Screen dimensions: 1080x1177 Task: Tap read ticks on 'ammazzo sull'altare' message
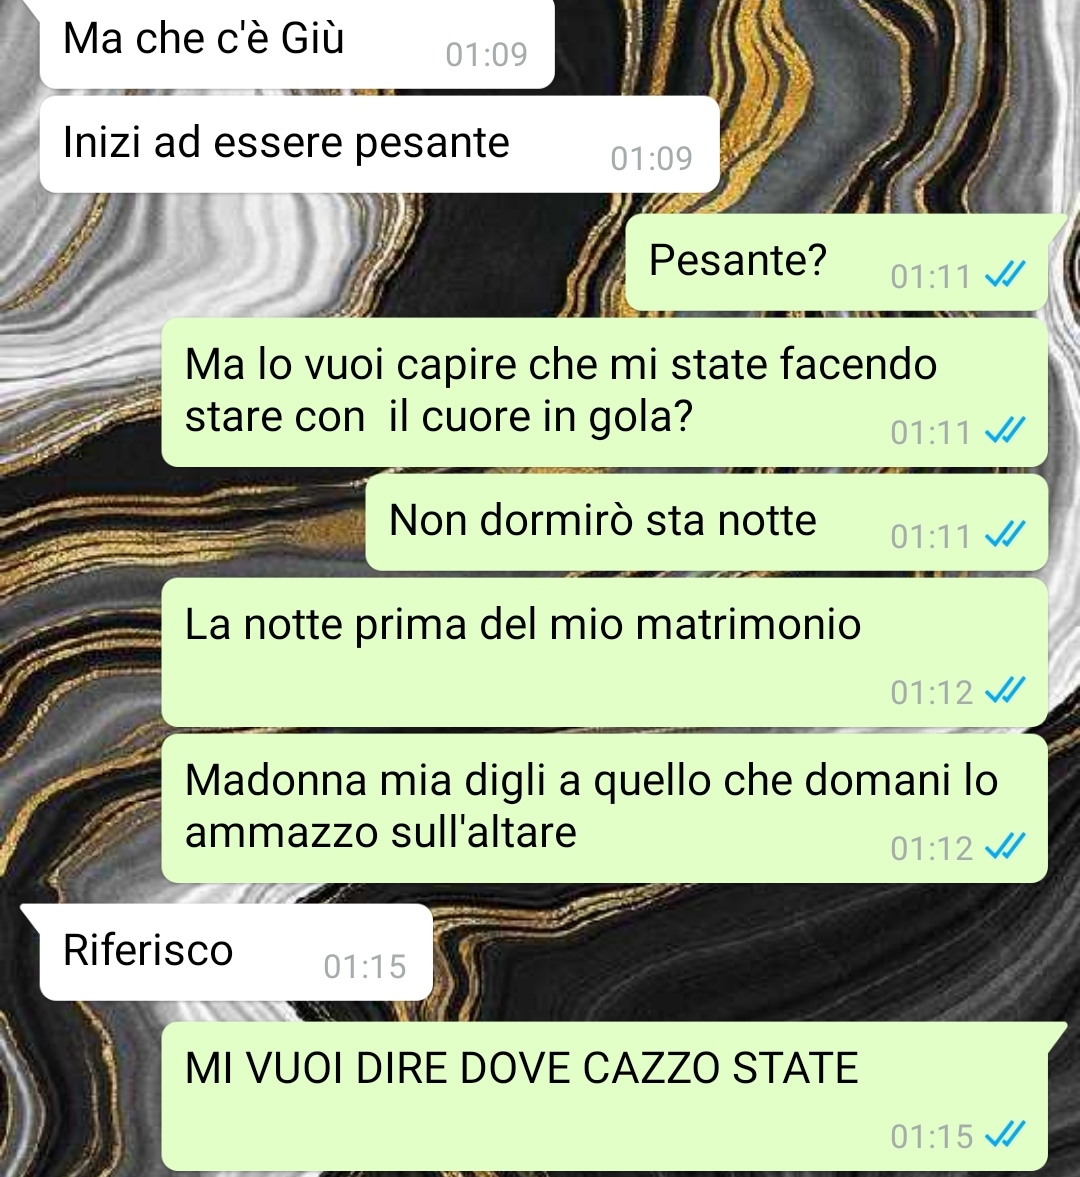pyautogui.click(x=1005, y=848)
